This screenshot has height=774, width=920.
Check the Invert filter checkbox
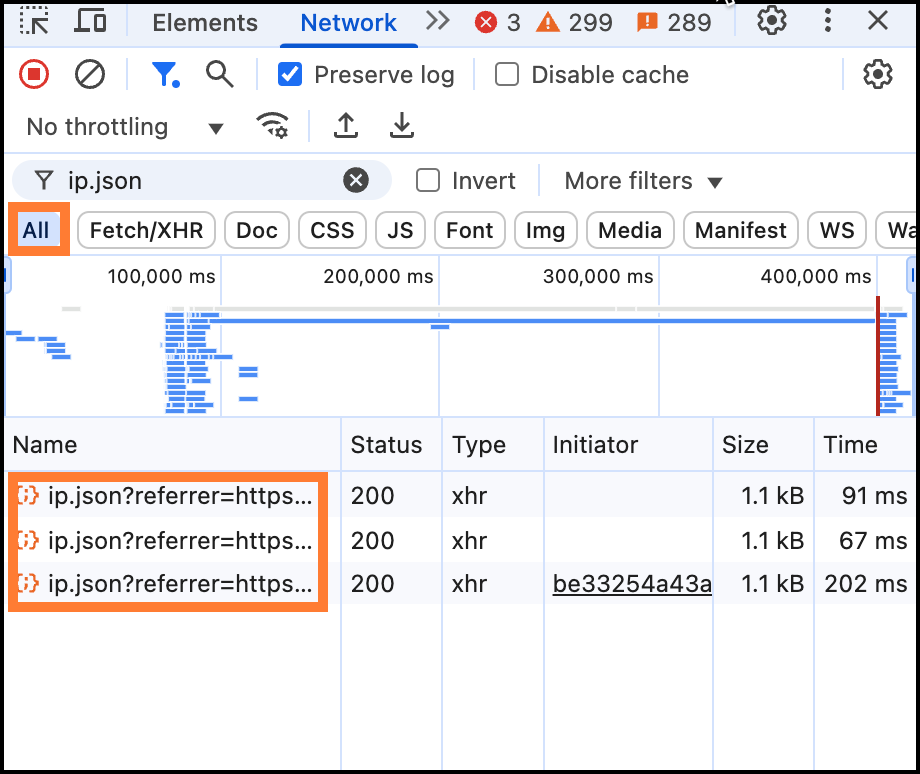pos(428,180)
